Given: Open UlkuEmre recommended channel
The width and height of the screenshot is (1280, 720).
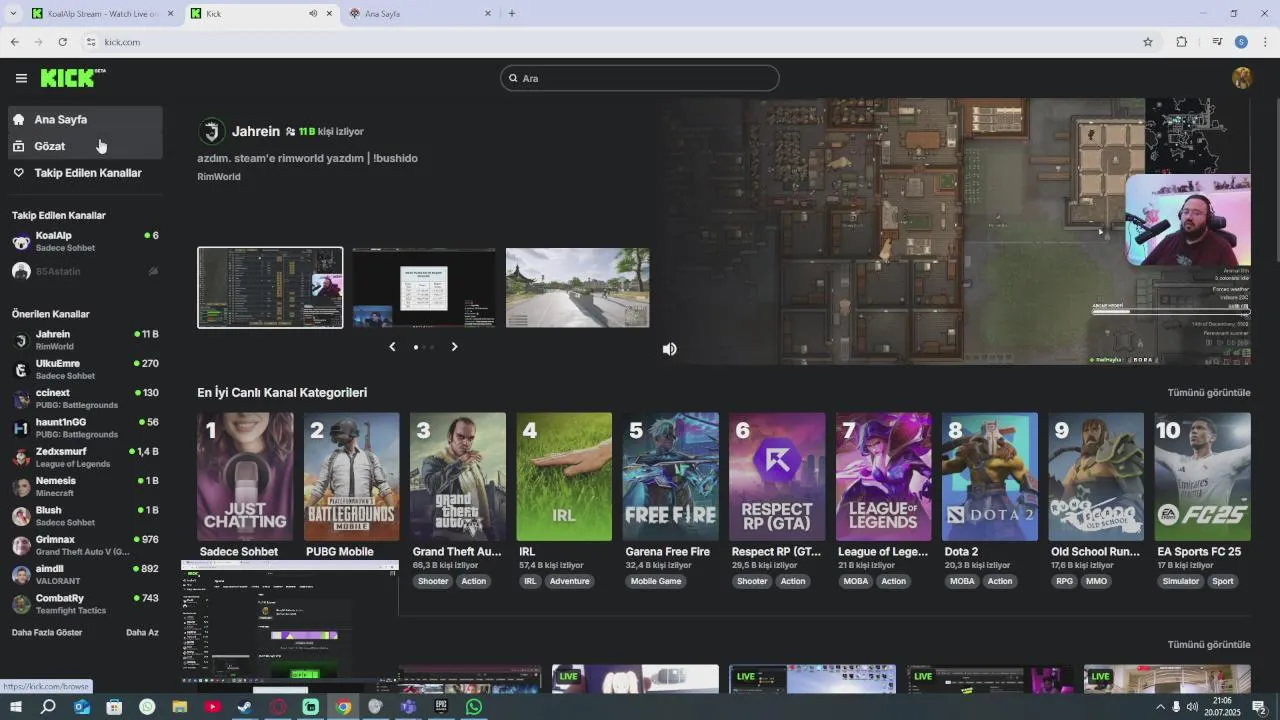Looking at the screenshot, I should coord(85,369).
